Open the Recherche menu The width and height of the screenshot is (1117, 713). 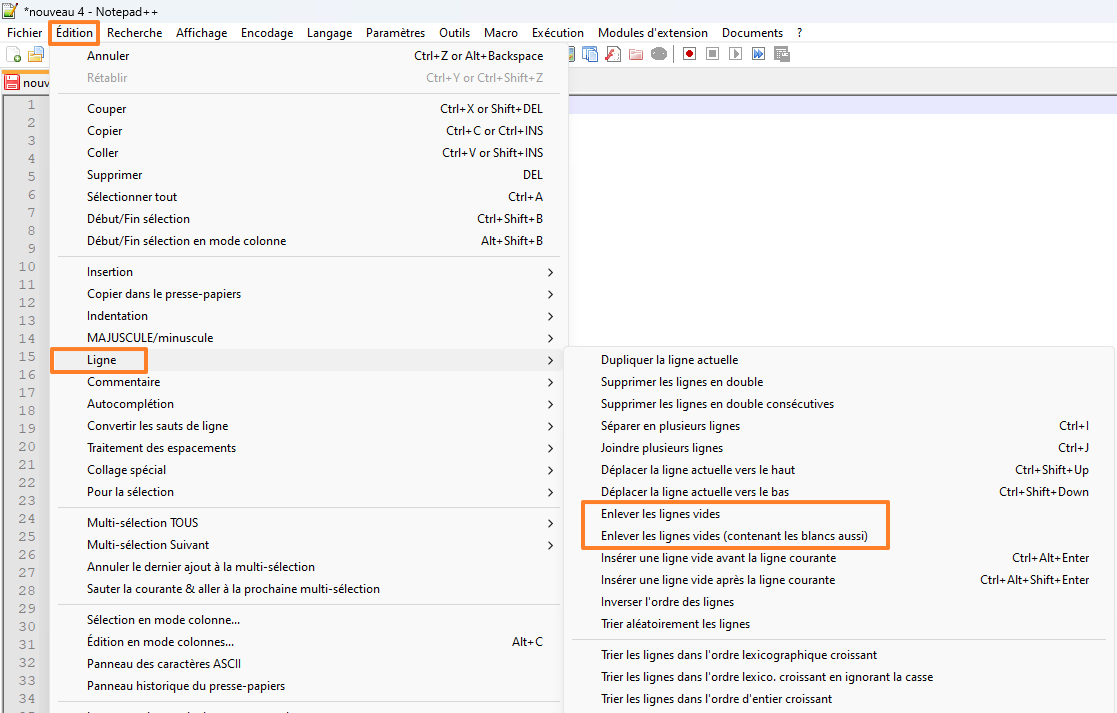(x=134, y=32)
